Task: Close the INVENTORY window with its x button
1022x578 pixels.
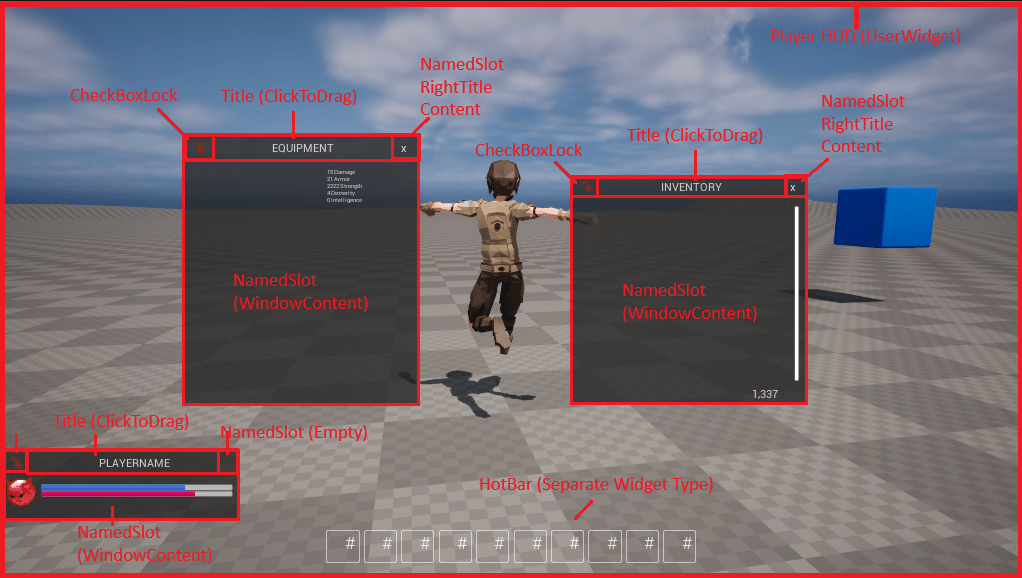Action: [x=793, y=186]
